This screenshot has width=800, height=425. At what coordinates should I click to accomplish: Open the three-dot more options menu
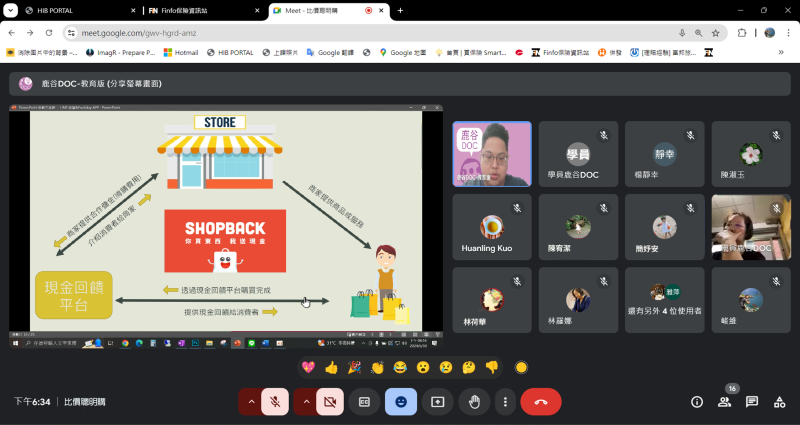505,402
